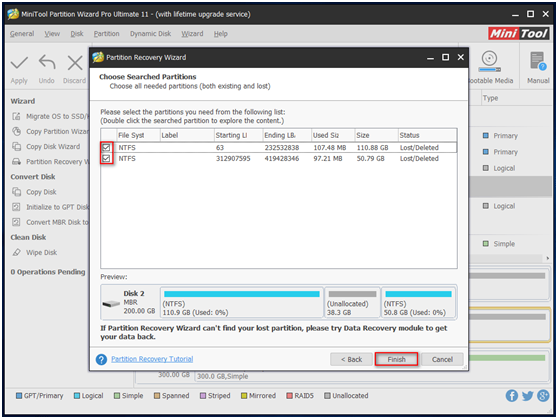Click the Back button
Viewport: 558px width, 419px height.
(x=351, y=359)
